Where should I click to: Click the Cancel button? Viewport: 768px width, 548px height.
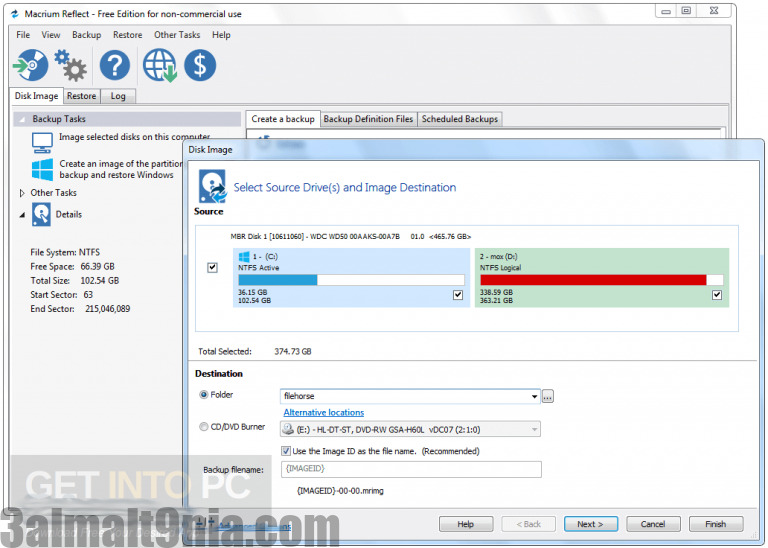(652, 524)
